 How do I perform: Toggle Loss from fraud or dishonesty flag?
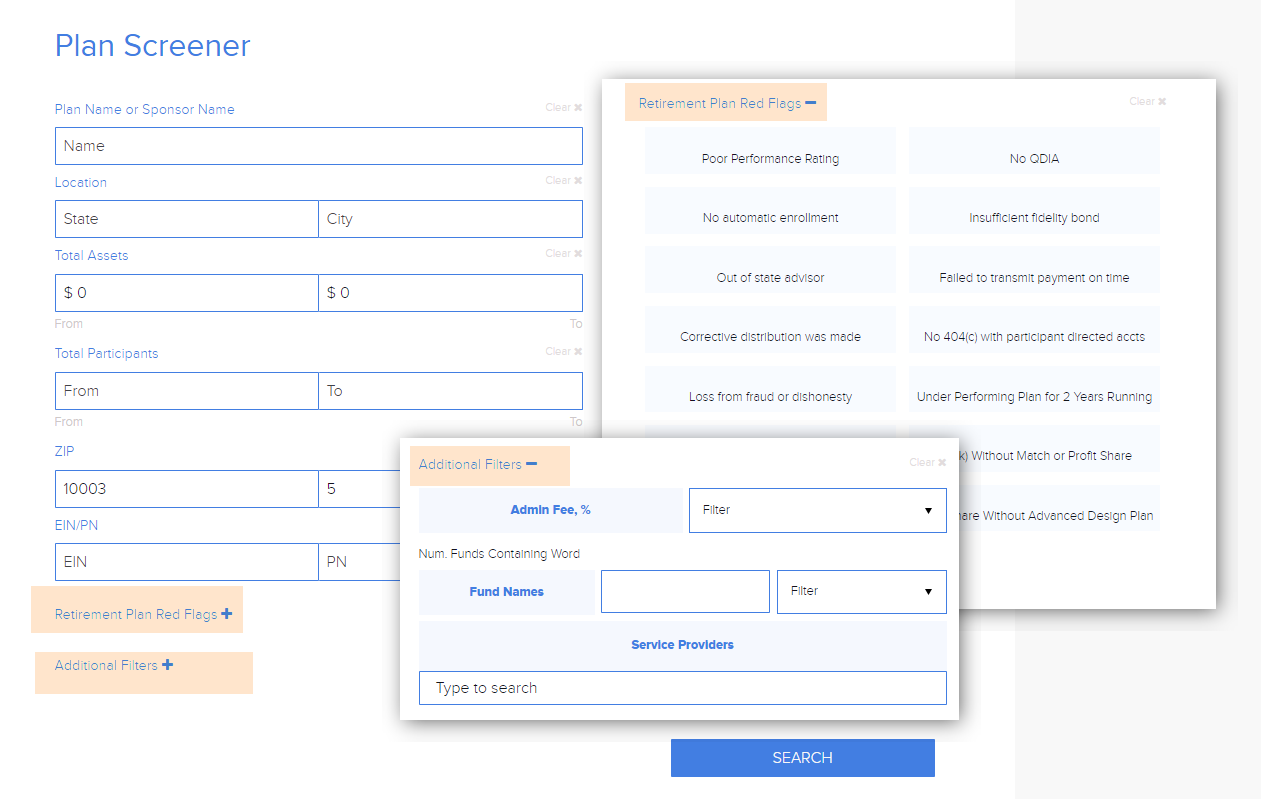[x=770, y=396]
